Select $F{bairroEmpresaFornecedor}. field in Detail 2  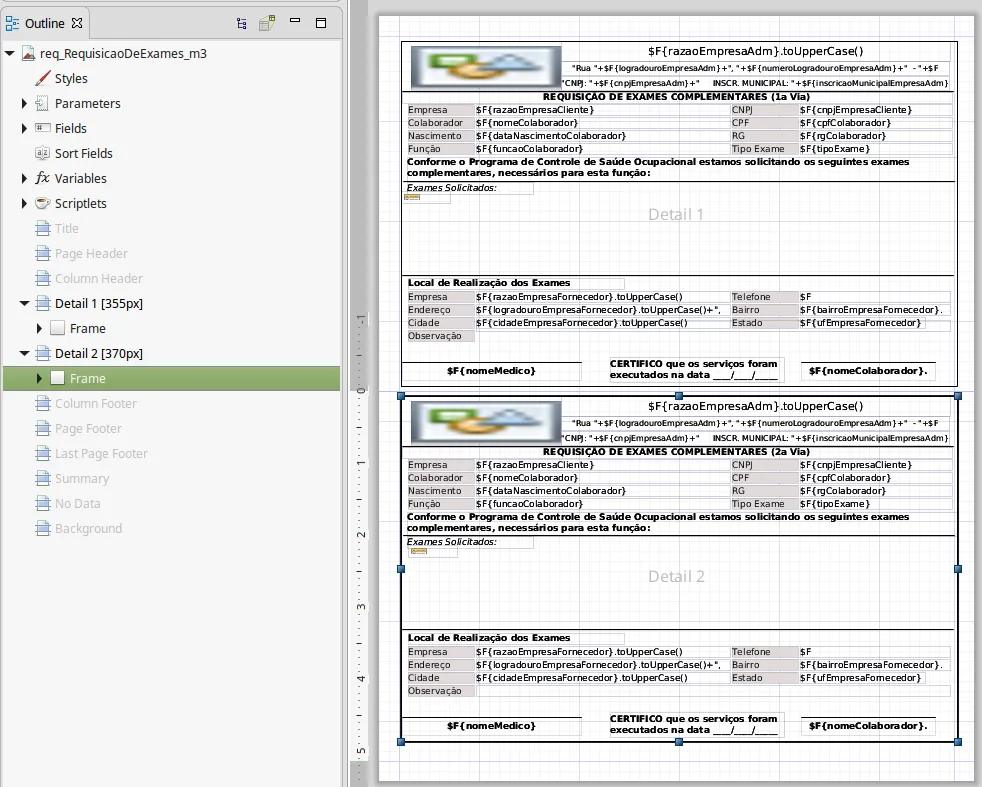874,665
